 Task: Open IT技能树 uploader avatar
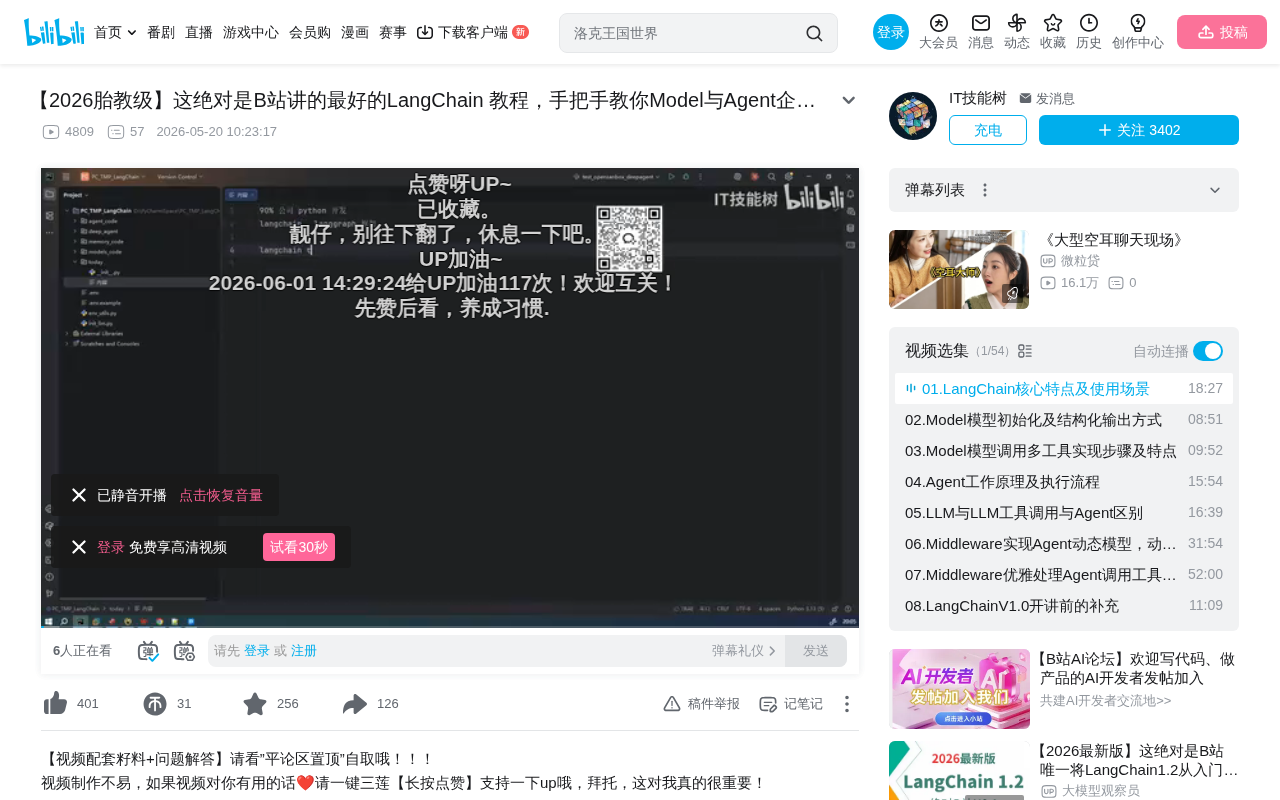pos(913,116)
